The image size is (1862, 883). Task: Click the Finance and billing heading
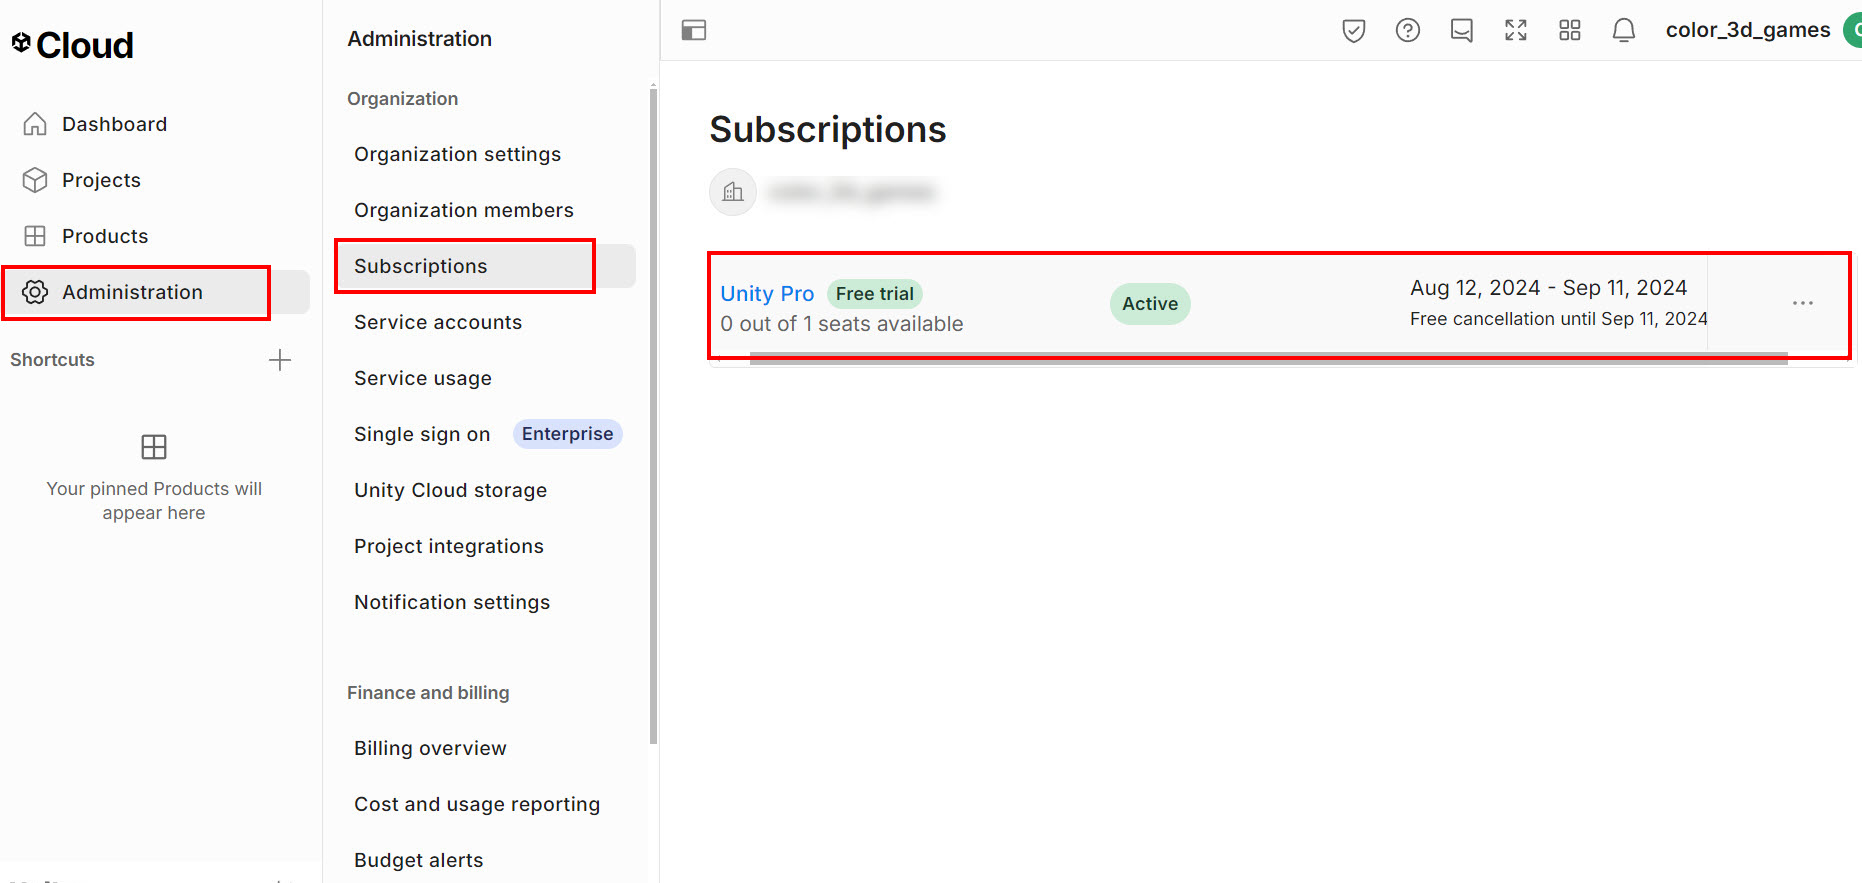click(x=428, y=693)
